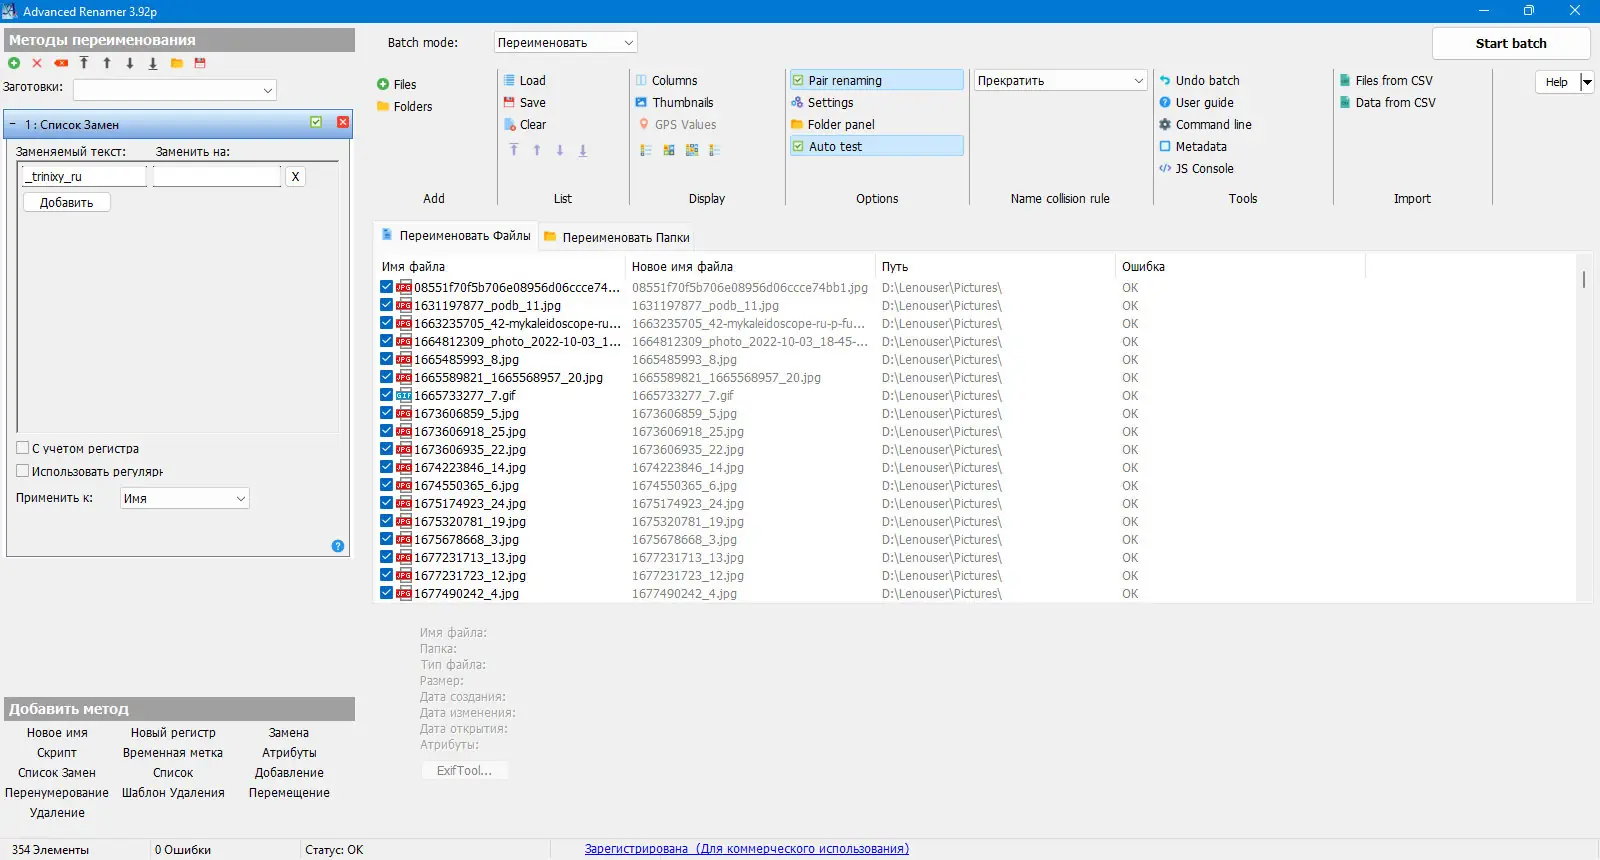Click first view mode icon under Display
The width and height of the screenshot is (1600, 860).
point(646,150)
